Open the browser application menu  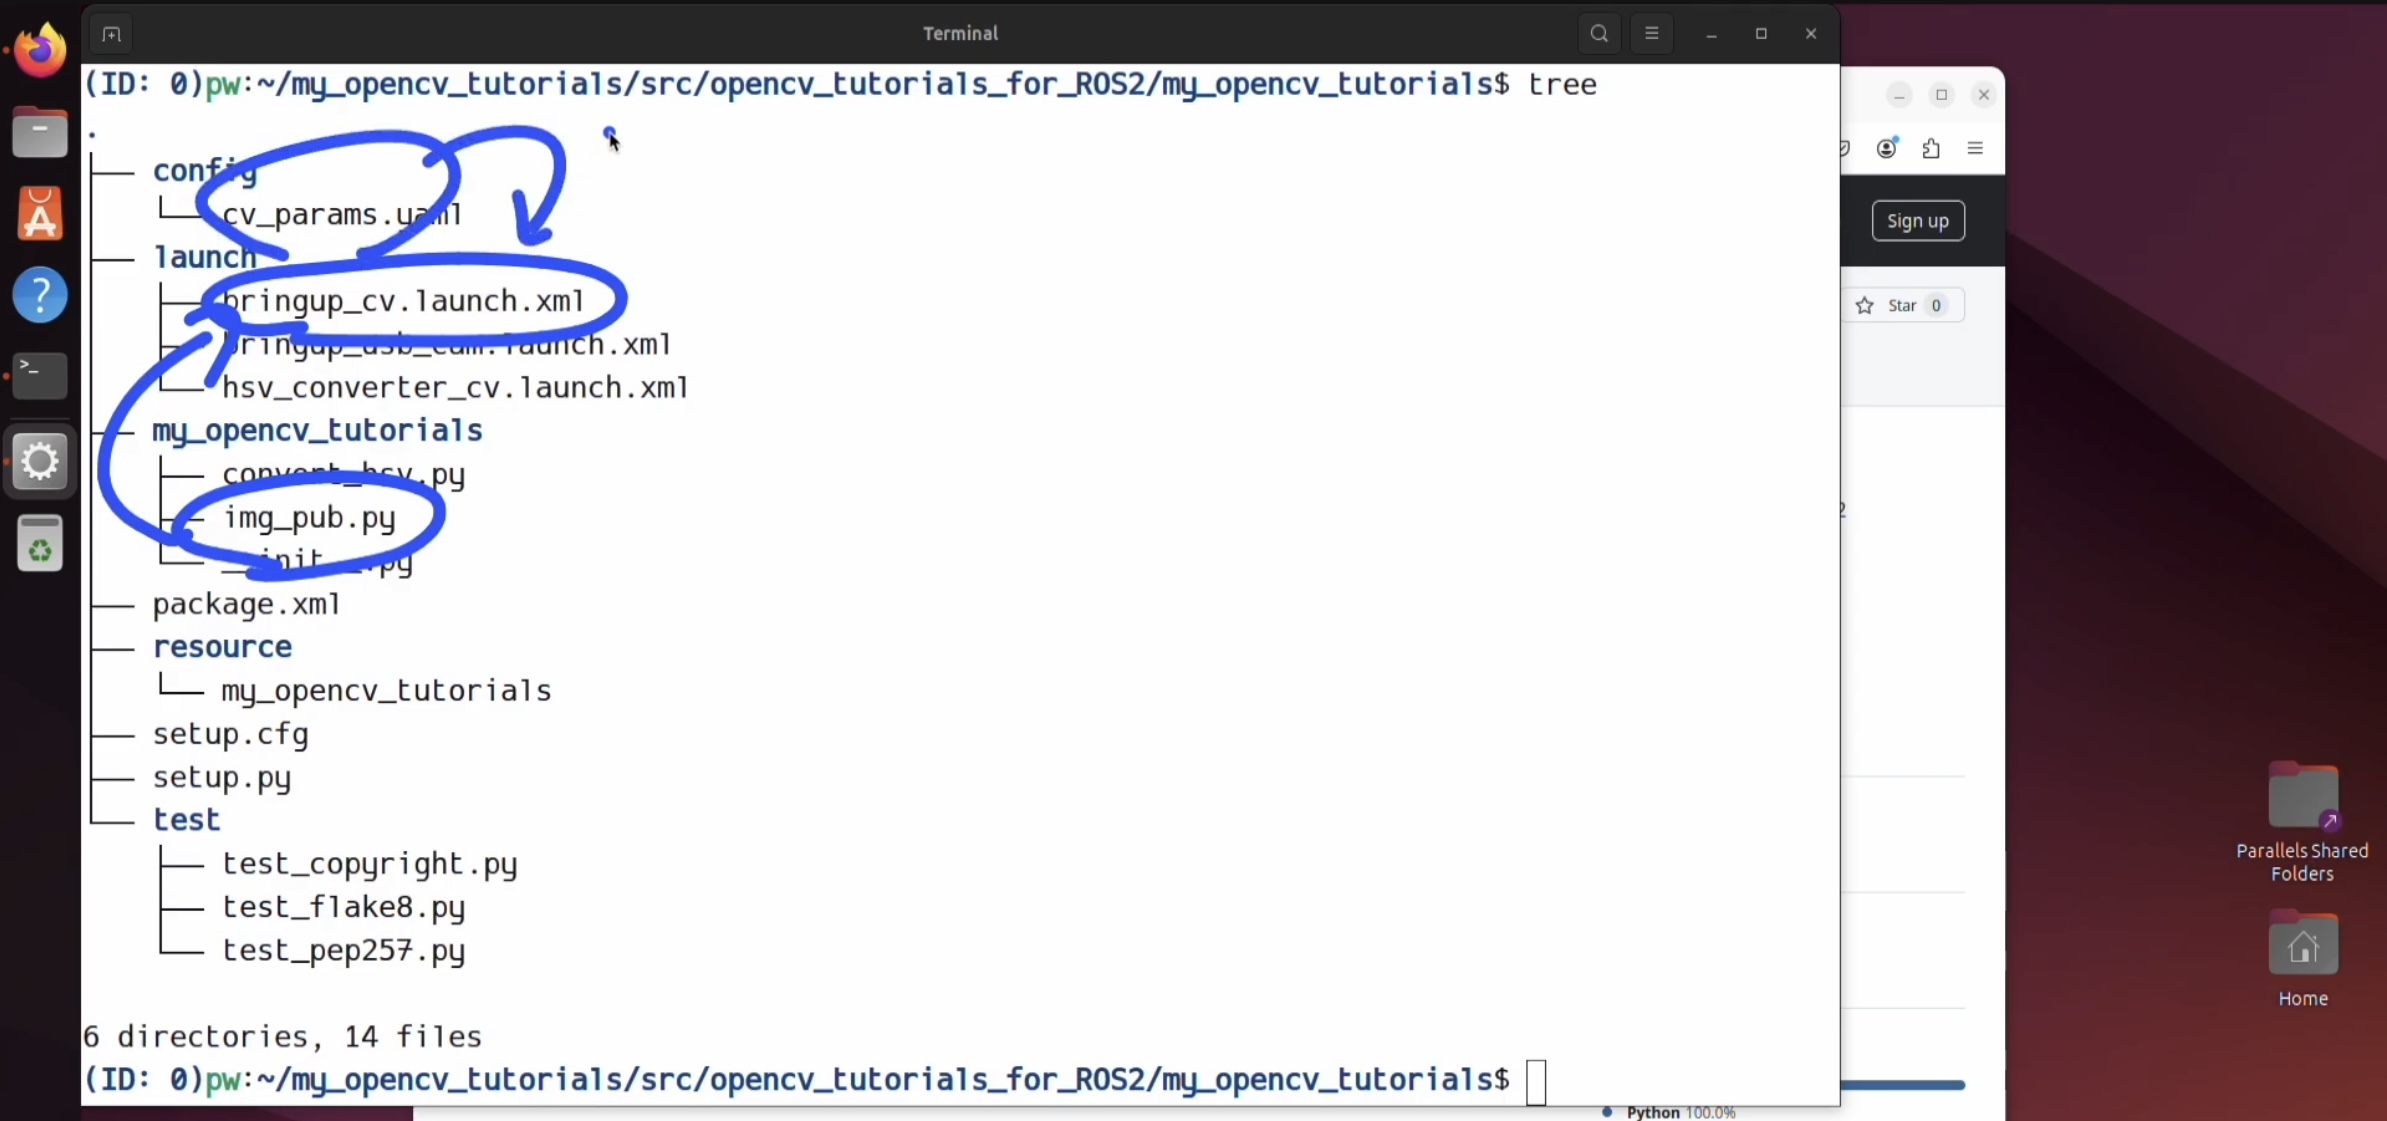1975,148
